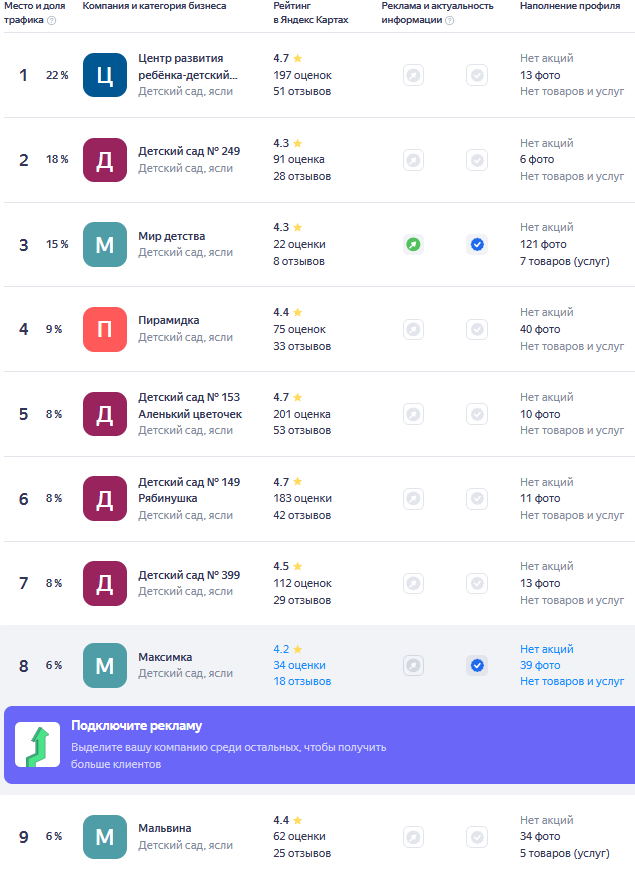This screenshot has height=870, width=635.
Task: Click the company name 'Мир детства'
Action: 172,236
